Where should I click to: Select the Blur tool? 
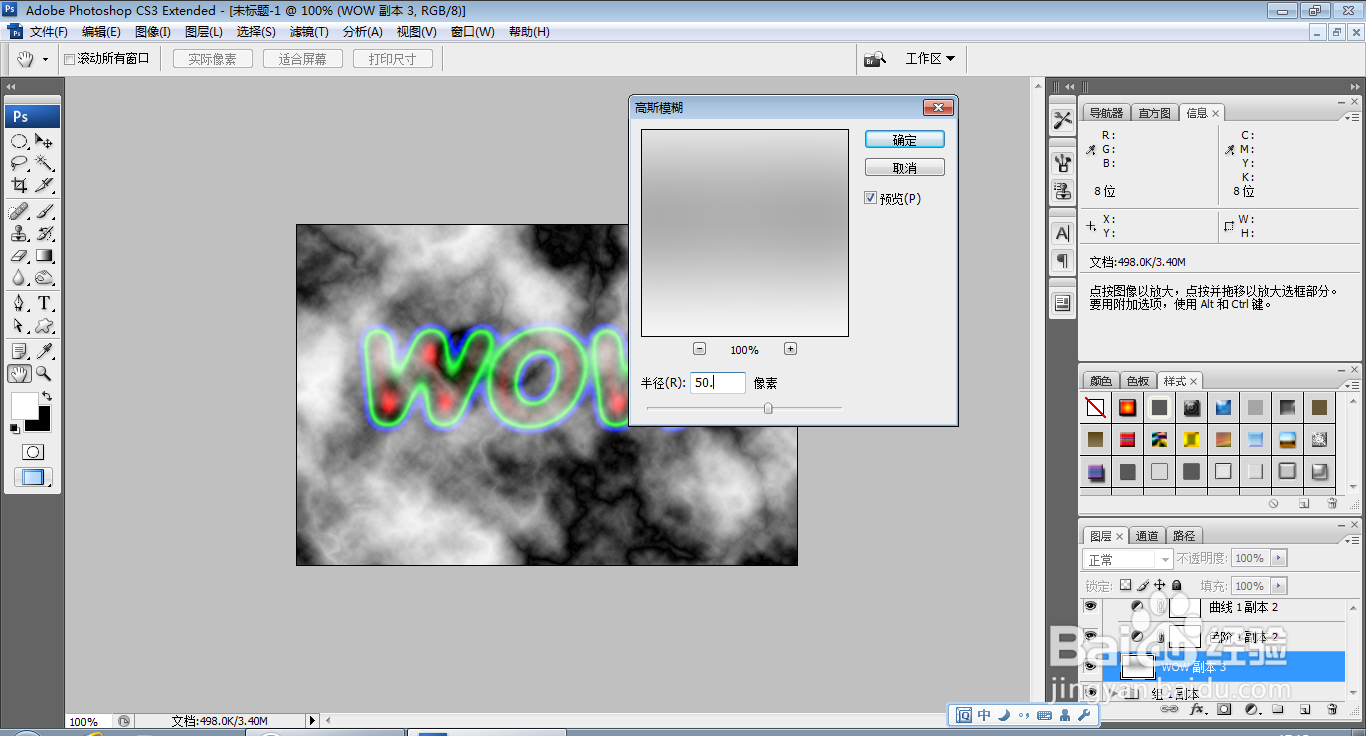point(19,278)
